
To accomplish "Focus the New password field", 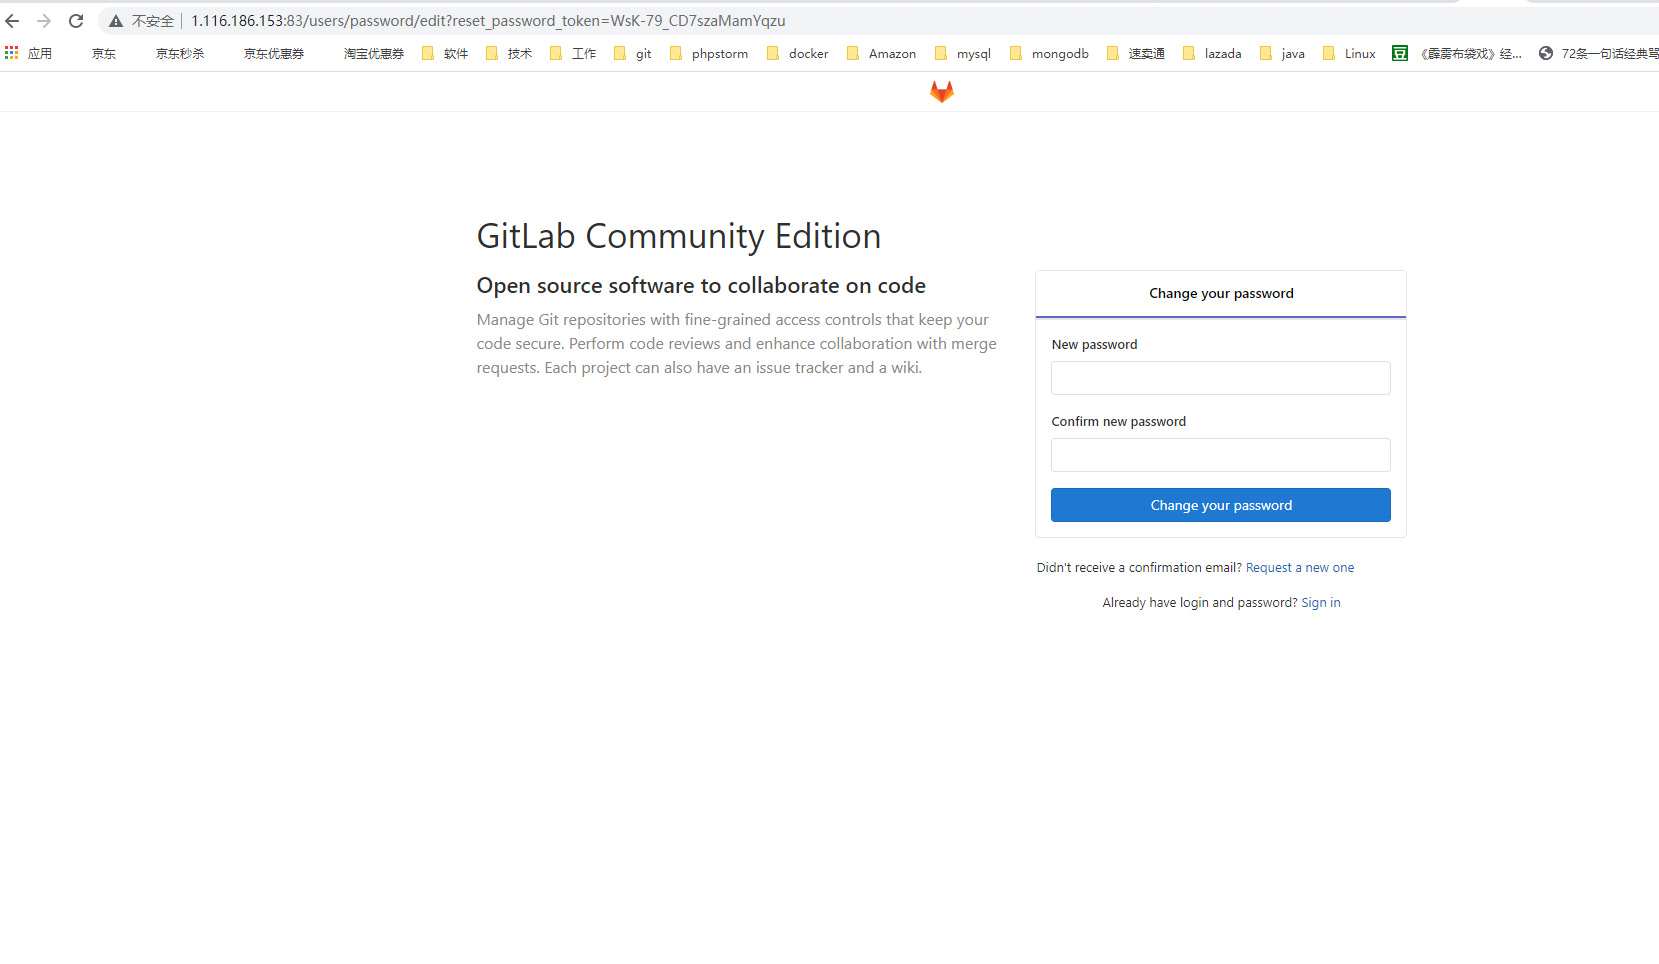I will [1221, 378].
